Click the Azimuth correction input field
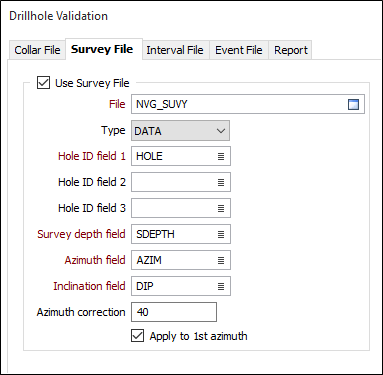Screen dimensions: 383x375 coord(174,312)
